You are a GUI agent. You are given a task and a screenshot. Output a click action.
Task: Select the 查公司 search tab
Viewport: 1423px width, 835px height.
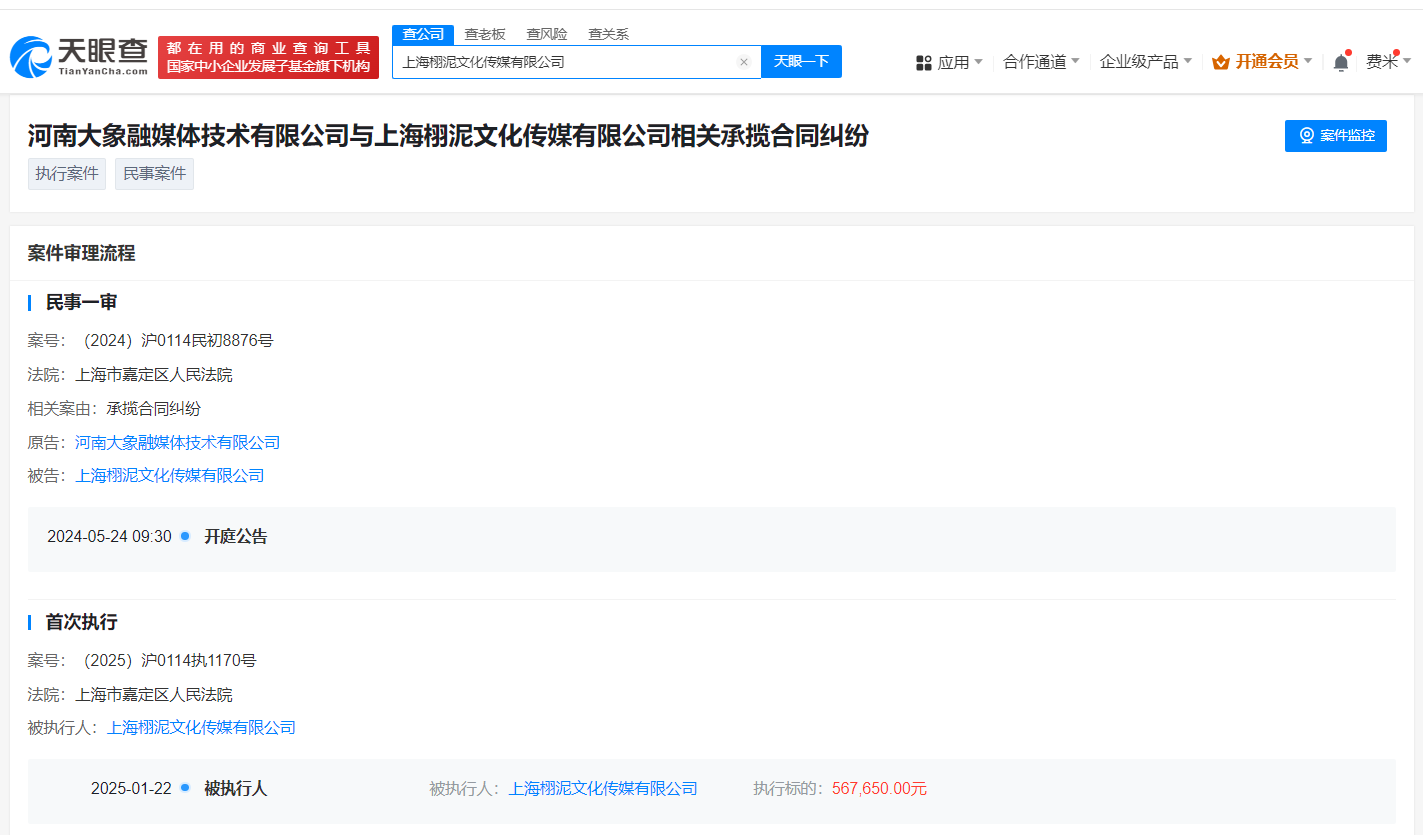(423, 34)
